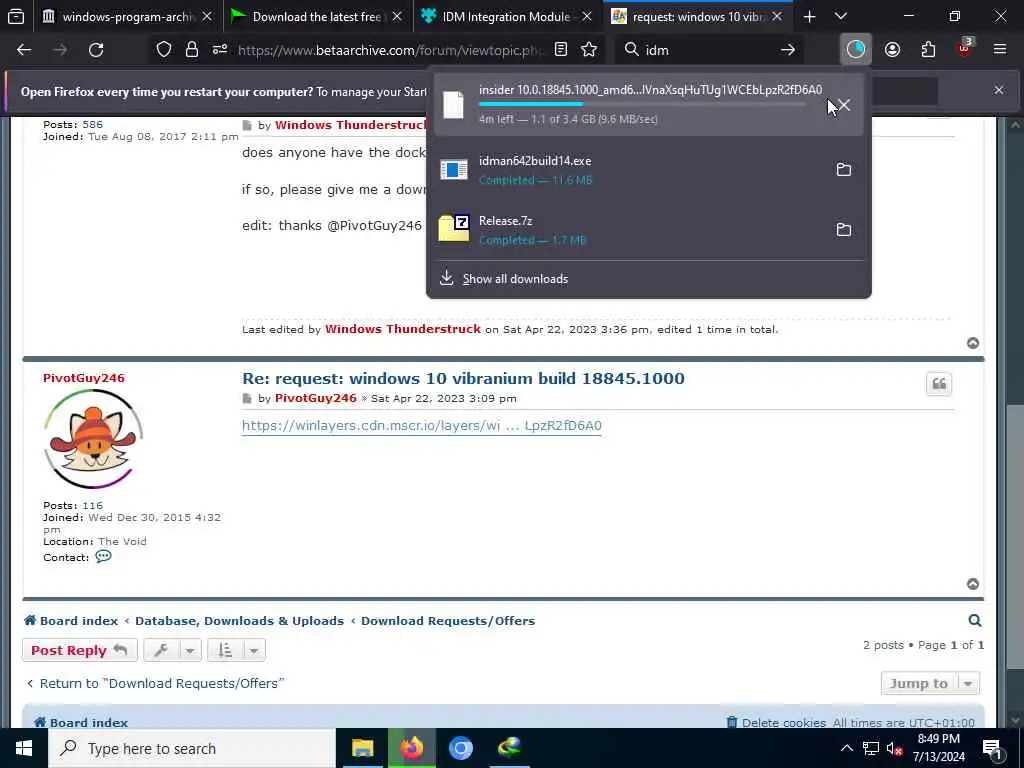Open Firefox account icon

(892, 50)
